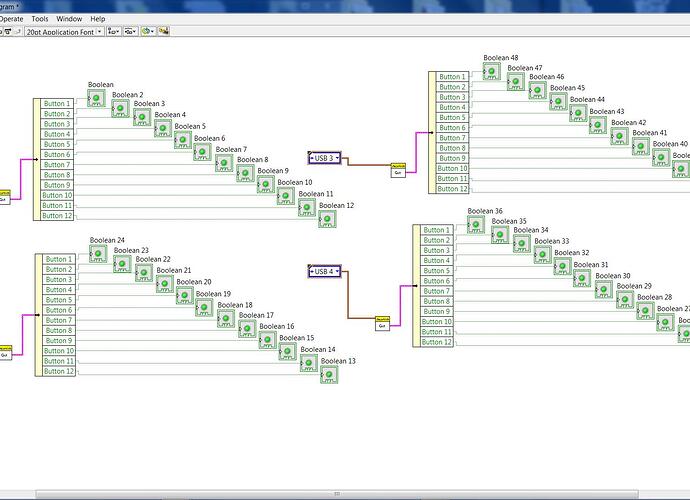The height and width of the screenshot is (500, 690).
Task: Click Button 12 element wired to Boolean 12
Action: 57,216
